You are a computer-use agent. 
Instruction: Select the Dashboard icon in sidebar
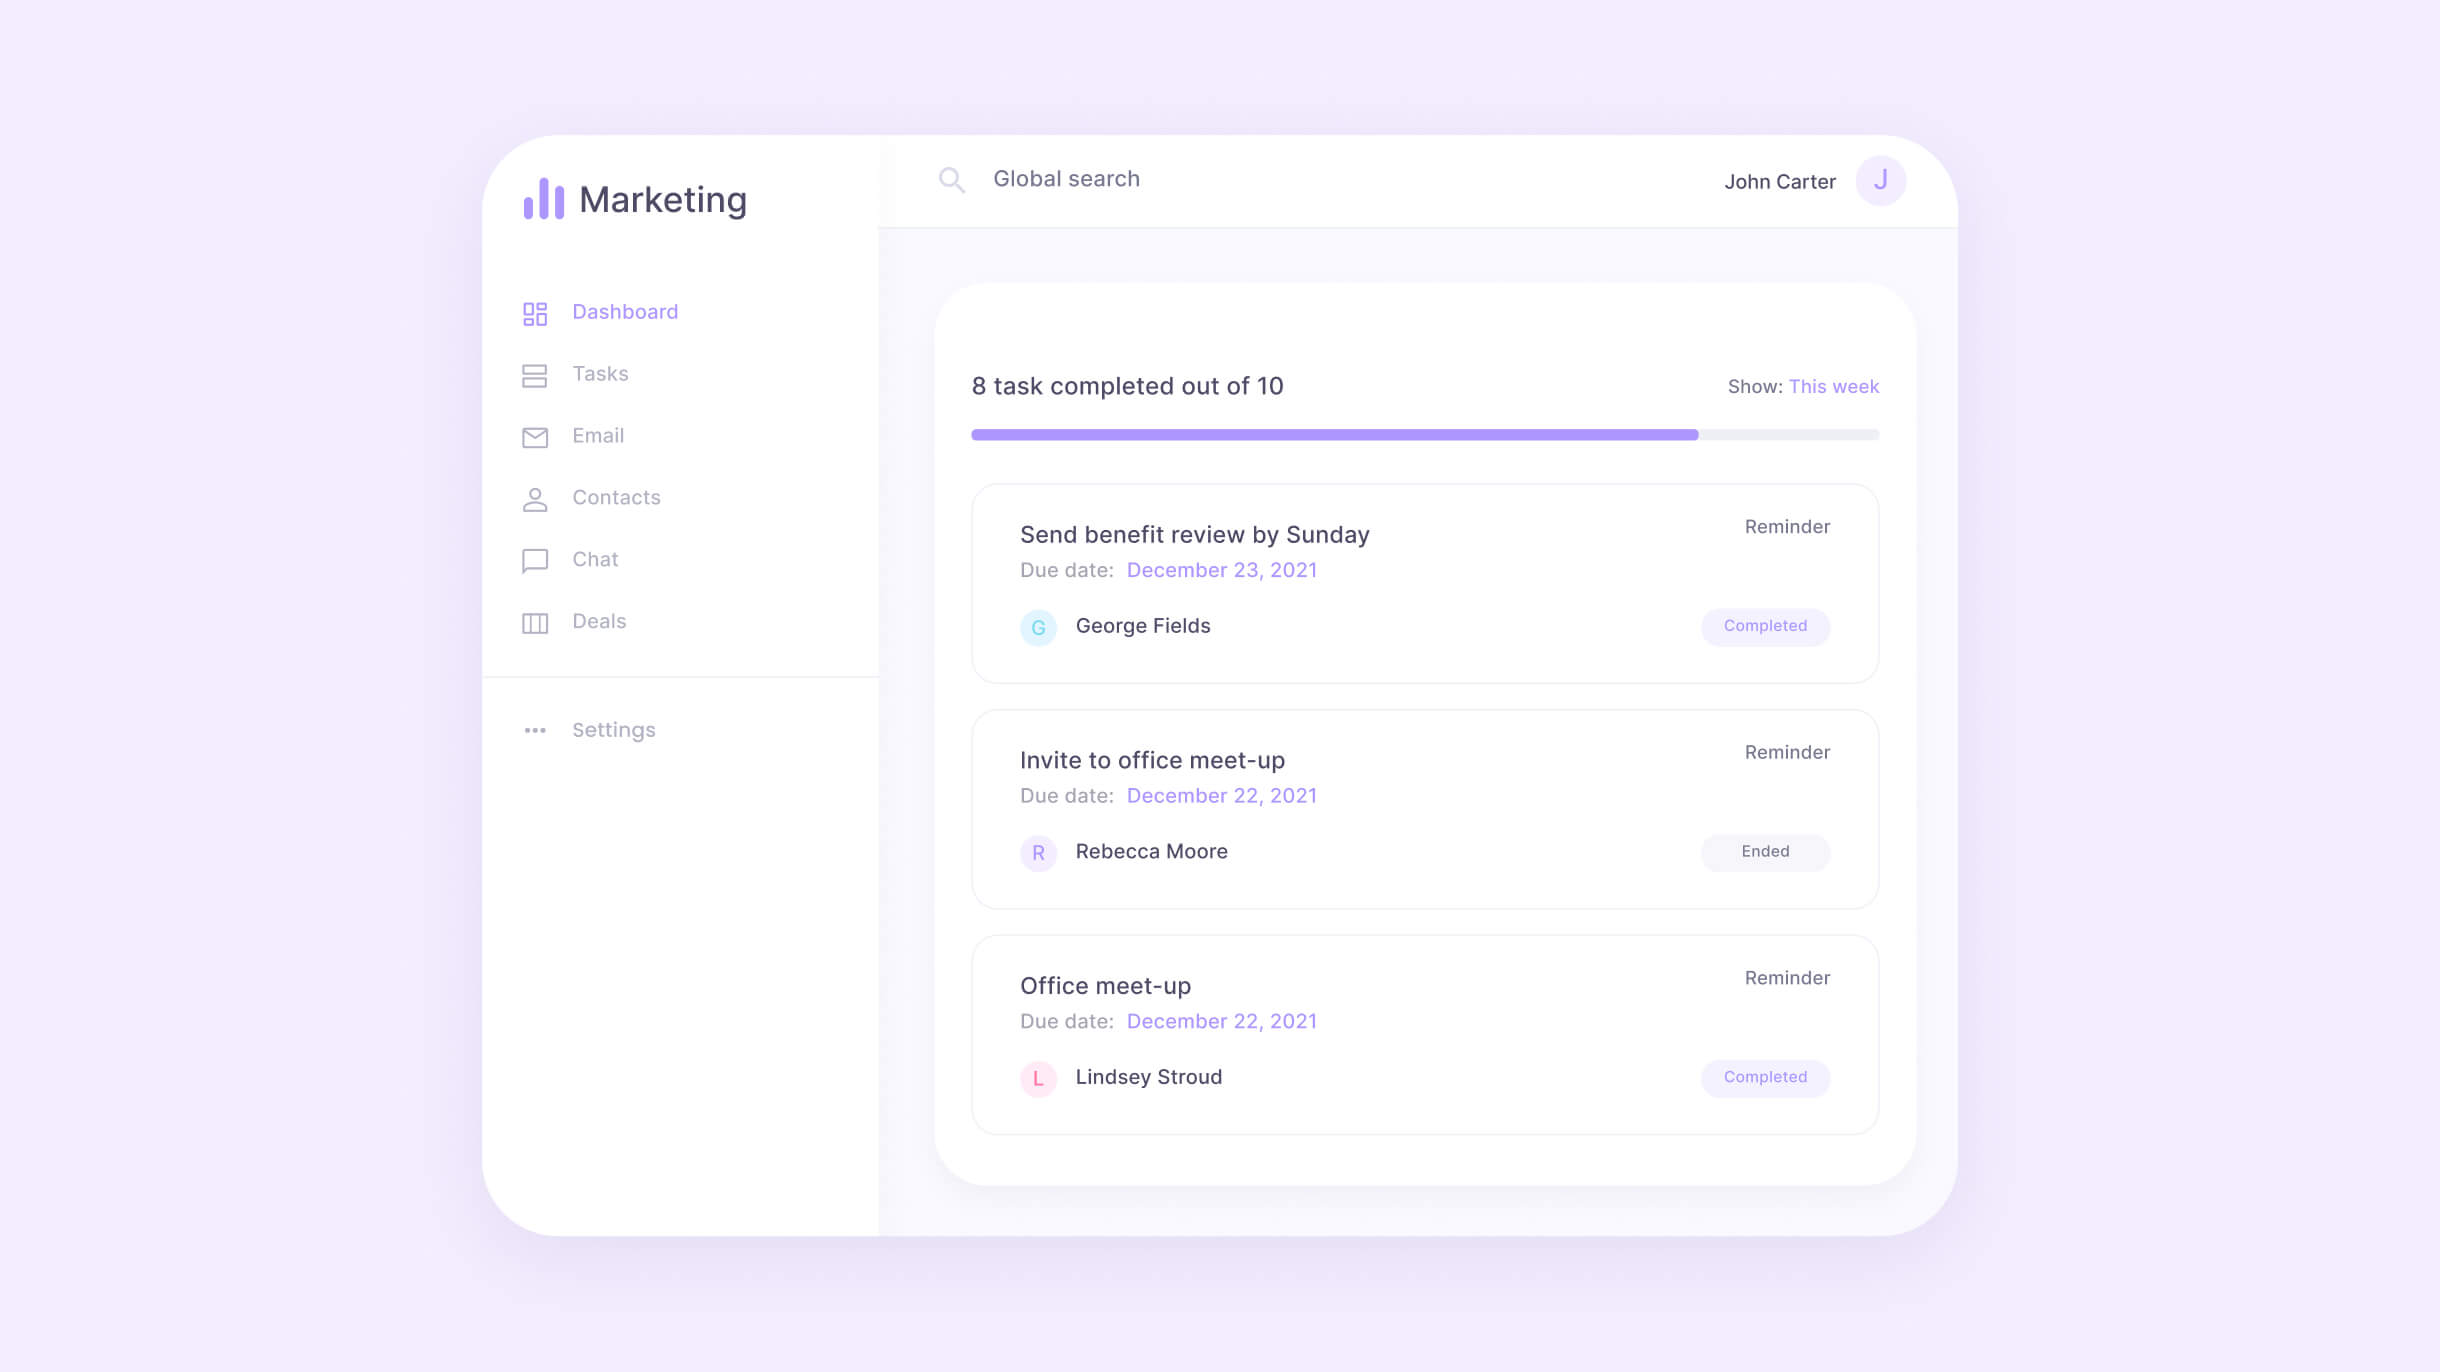click(x=535, y=312)
